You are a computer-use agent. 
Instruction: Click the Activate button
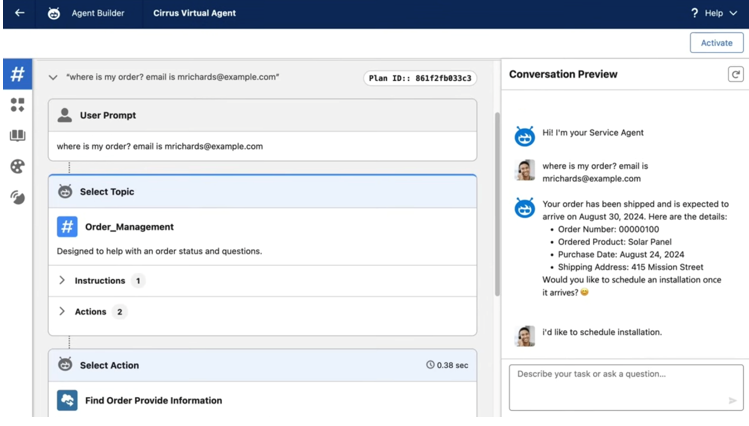pyautogui.click(x=716, y=43)
